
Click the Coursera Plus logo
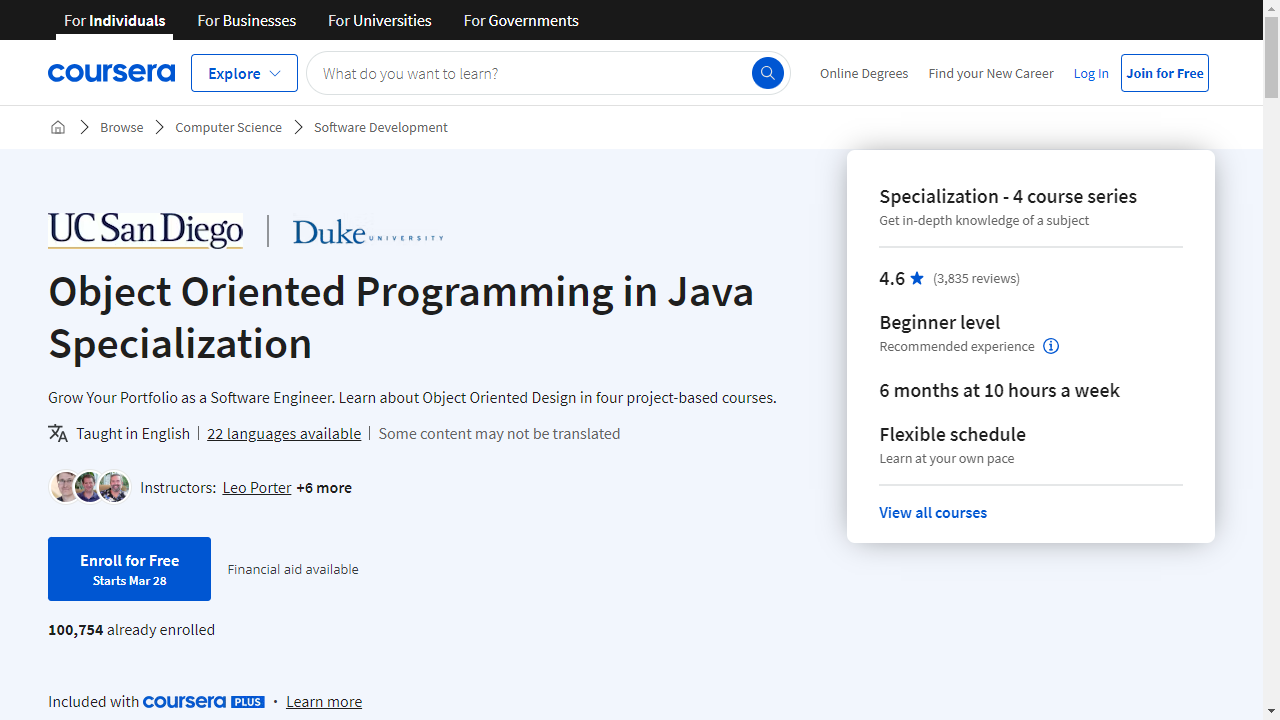tap(204, 701)
